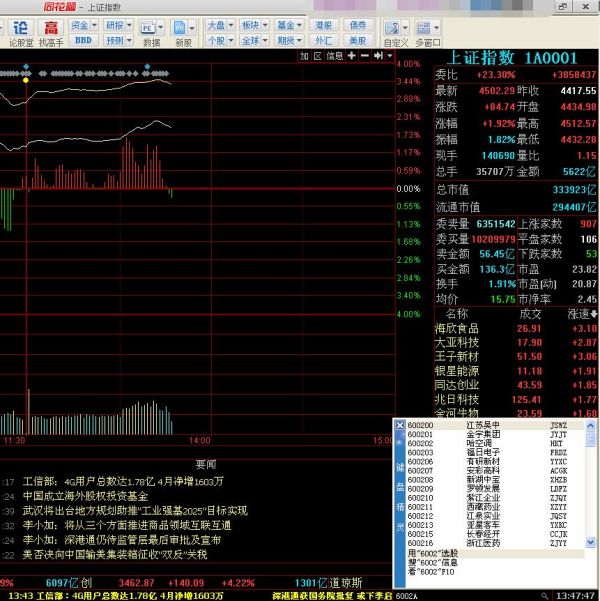
Task: Close the keyboard wizard popup
Action: 399,425
